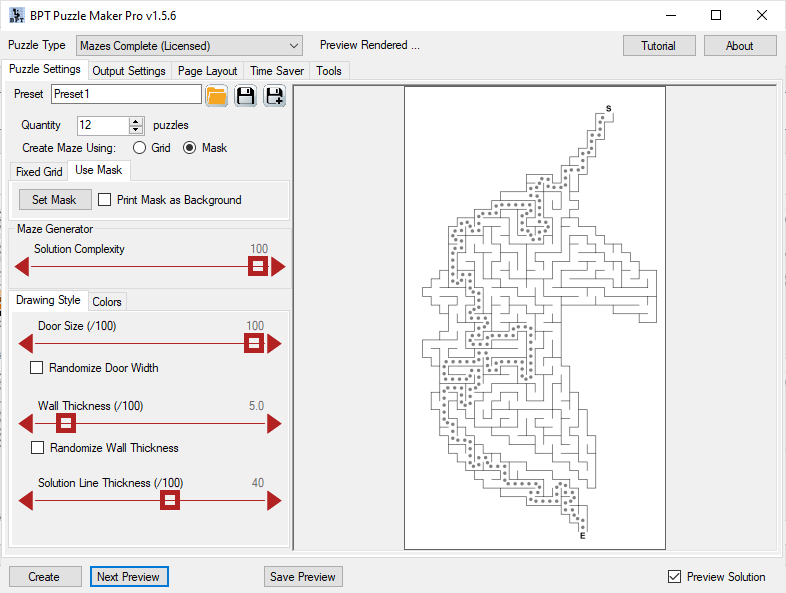Toggle Randomize Wall Thickness checkbox
Image resolution: width=786 pixels, height=593 pixels.
[37, 447]
